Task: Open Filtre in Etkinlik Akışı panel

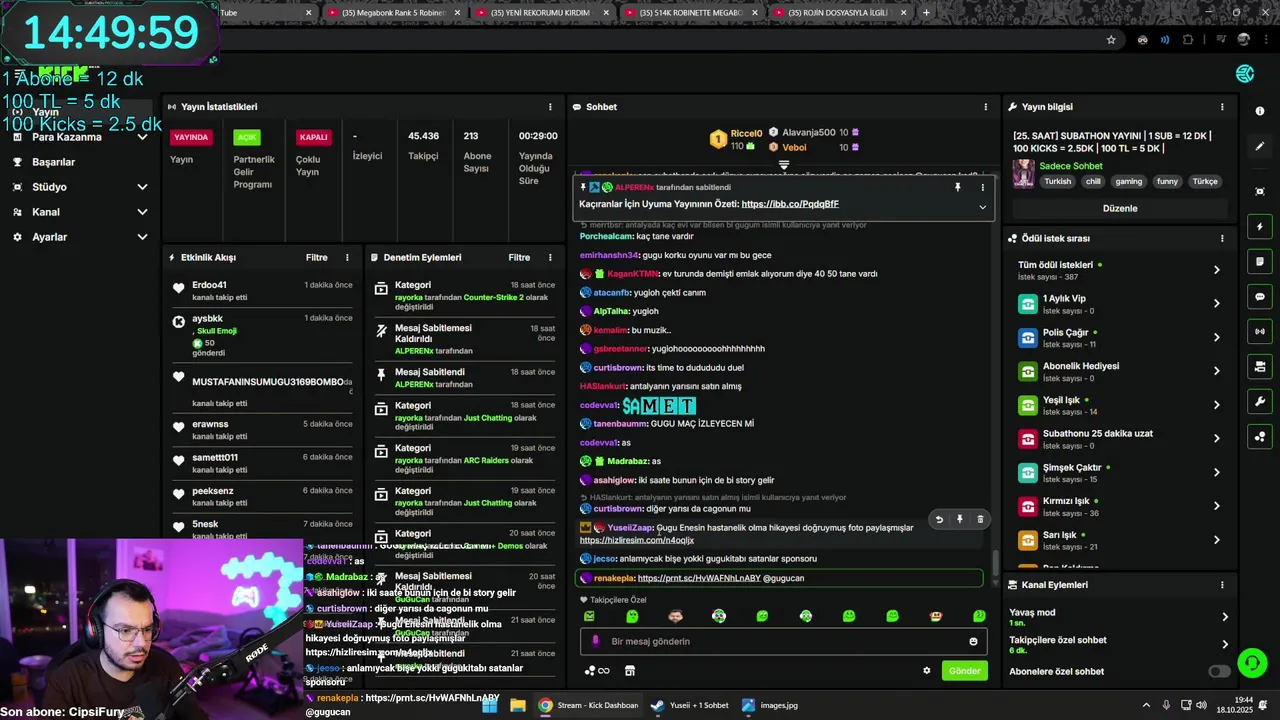Action: 316,258
